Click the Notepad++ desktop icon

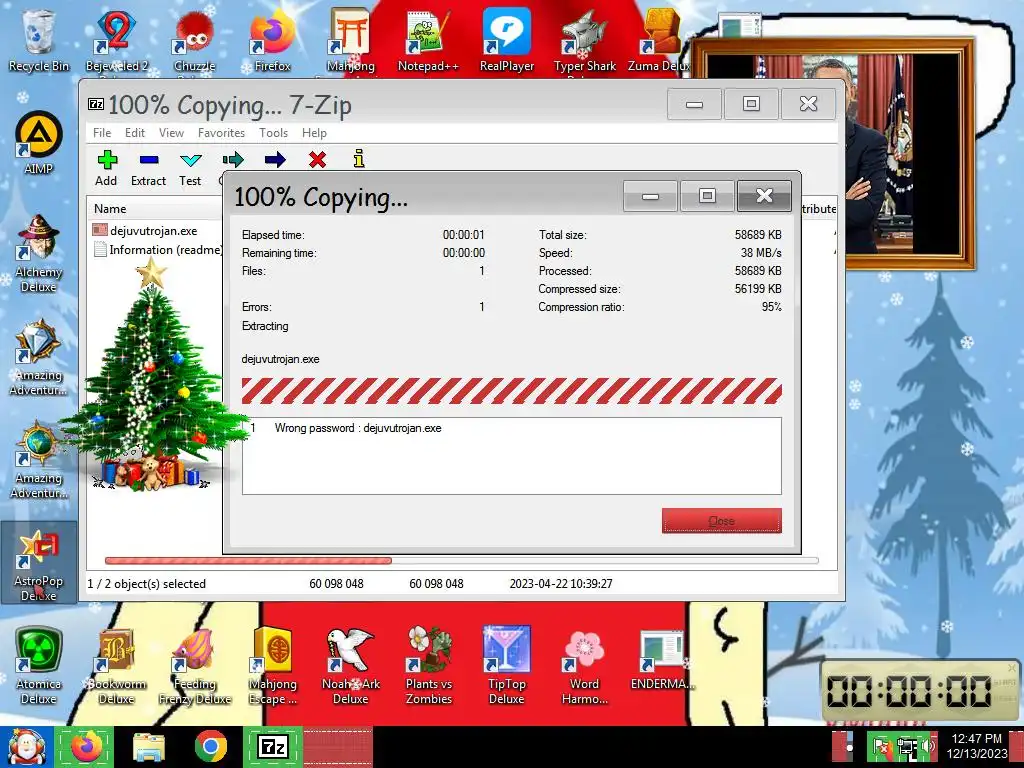click(x=428, y=40)
